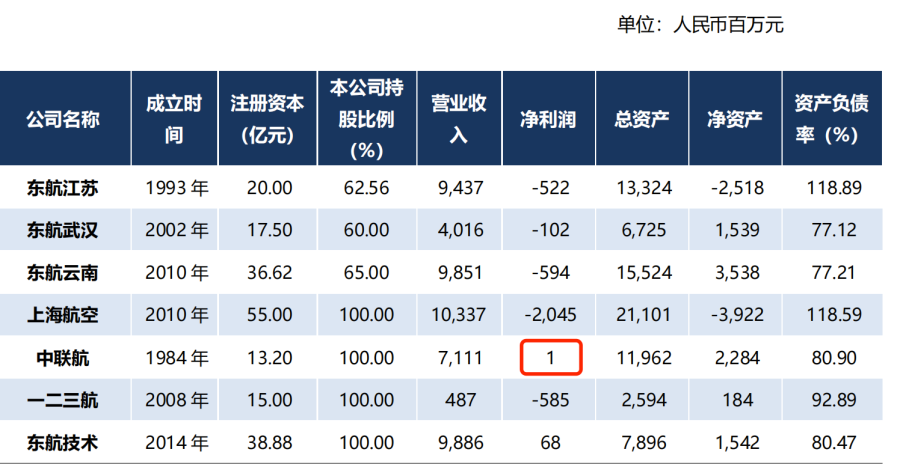Select the 注册资本 (亿元) header cell
The image size is (900, 476).
pos(266,120)
